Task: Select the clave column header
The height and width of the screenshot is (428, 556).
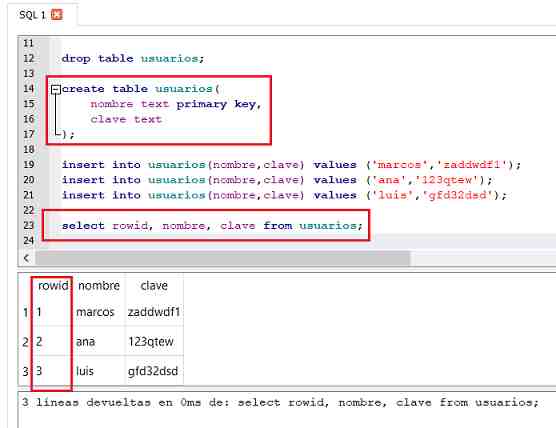Action: pos(154,286)
